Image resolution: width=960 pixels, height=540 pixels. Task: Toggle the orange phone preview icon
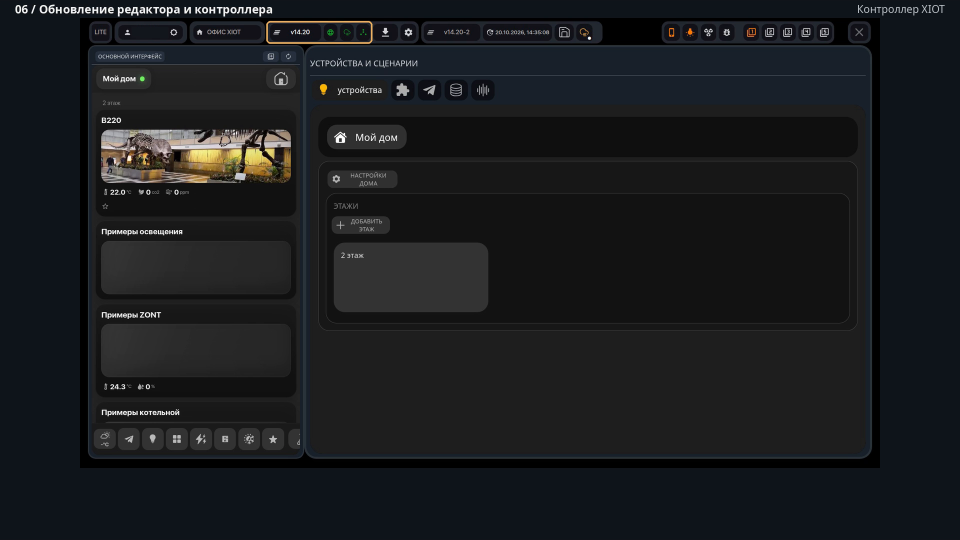pyautogui.click(x=672, y=32)
